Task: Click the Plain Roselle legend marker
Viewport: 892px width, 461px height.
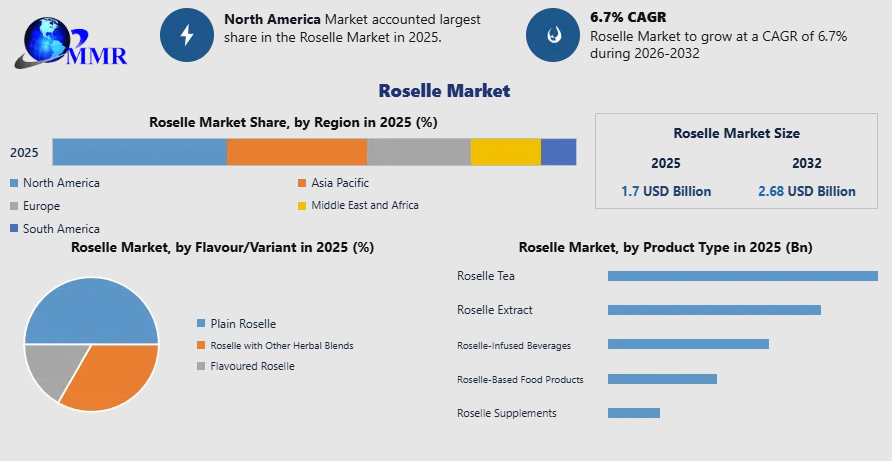Action: [x=201, y=323]
